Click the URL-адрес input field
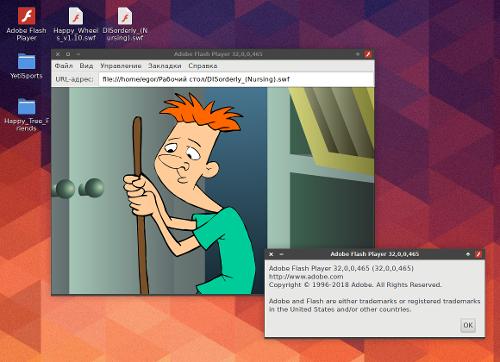Screen dimensions: 500x362 [236, 79]
